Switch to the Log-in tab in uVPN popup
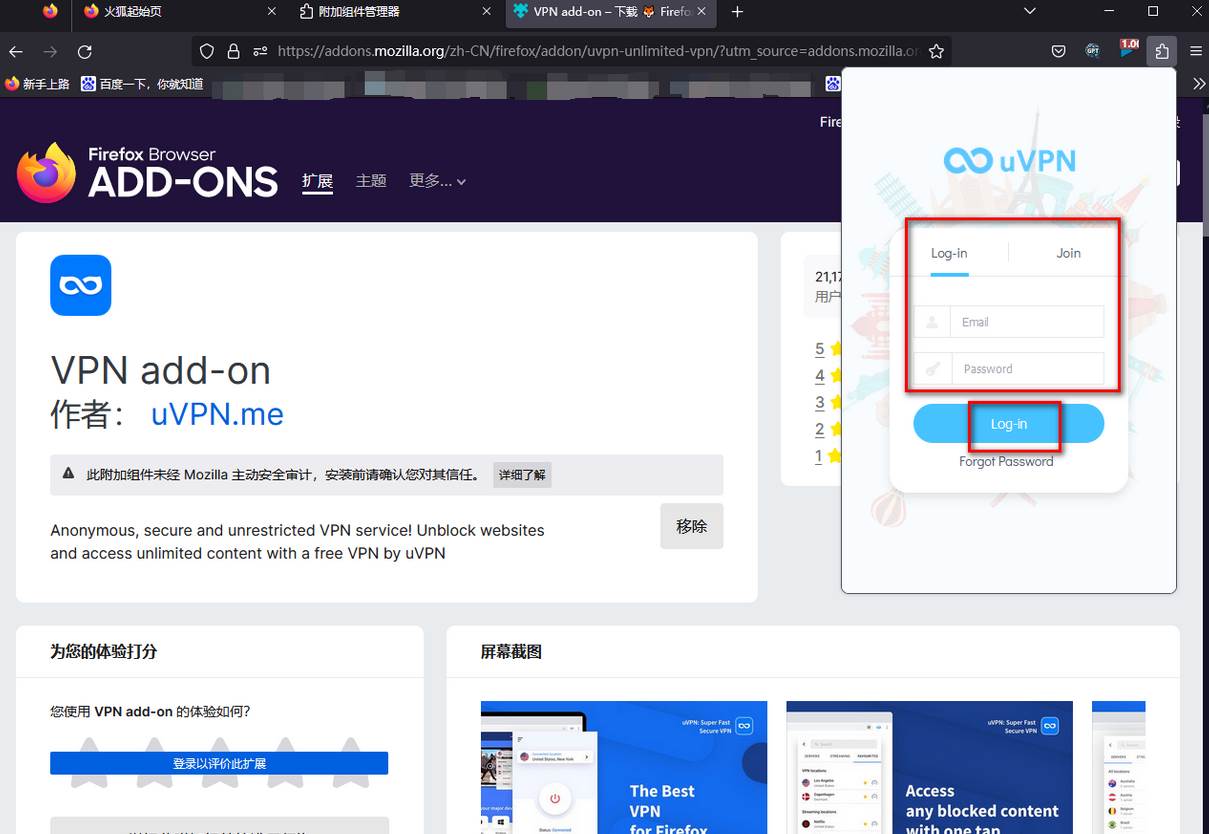The width and height of the screenshot is (1209, 834). pos(949,253)
